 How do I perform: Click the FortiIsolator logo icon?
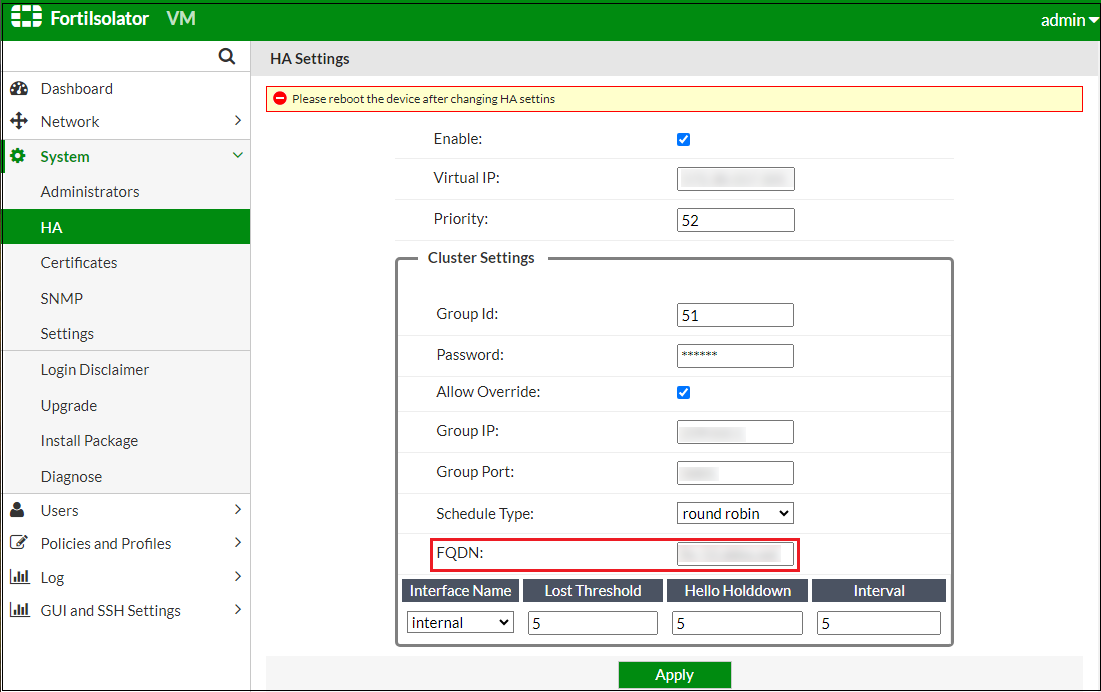tap(26, 19)
